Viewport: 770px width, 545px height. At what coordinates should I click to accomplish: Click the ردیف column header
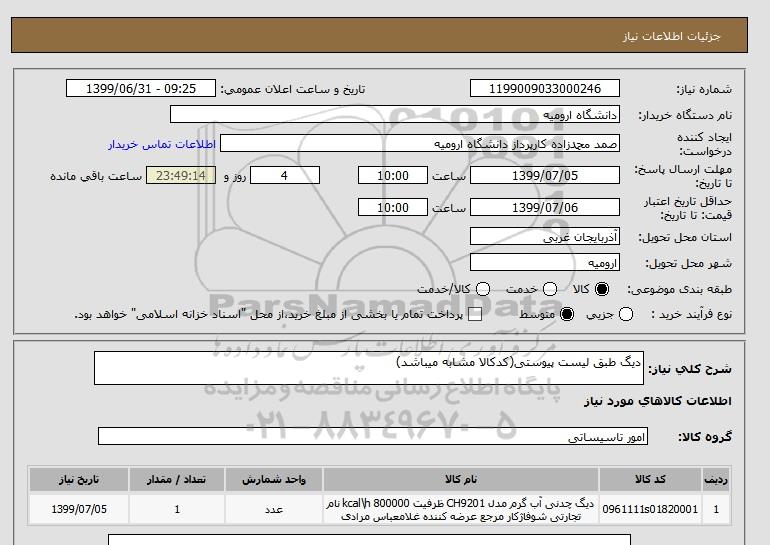(x=716, y=479)
